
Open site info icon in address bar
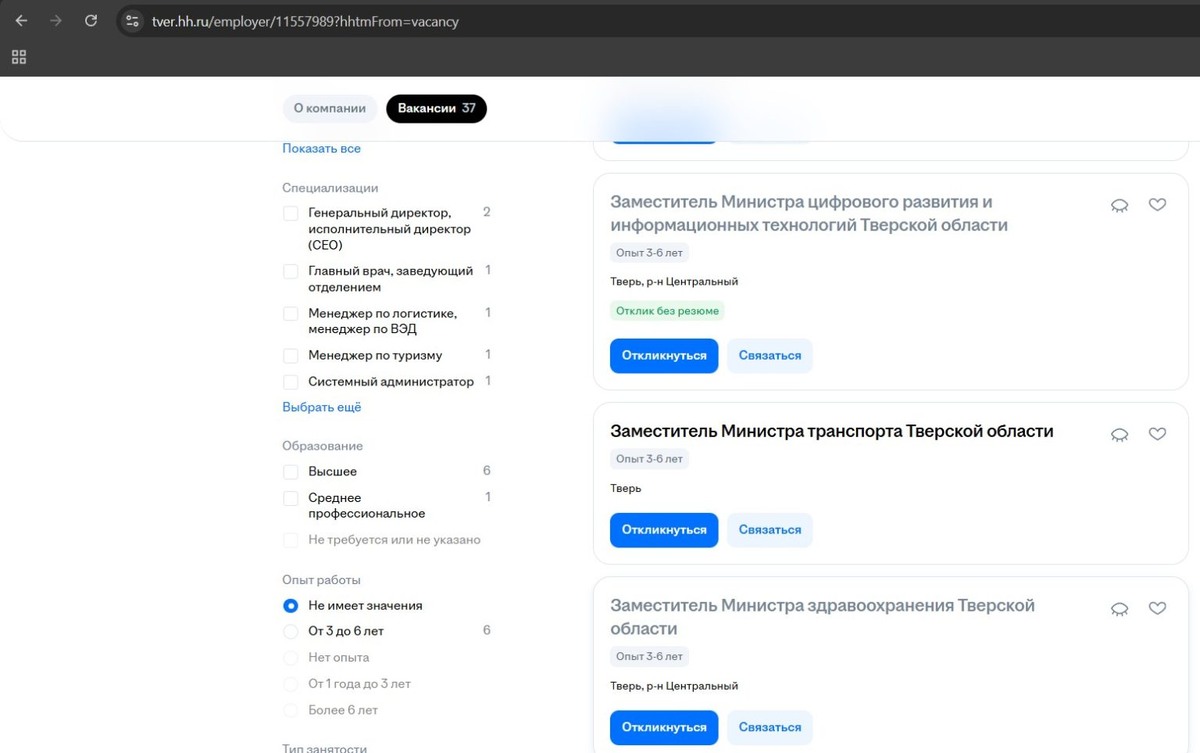coord(132,21)
